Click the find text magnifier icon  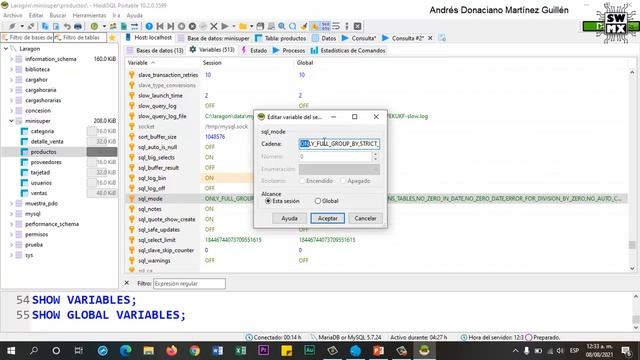pos(282,26)
